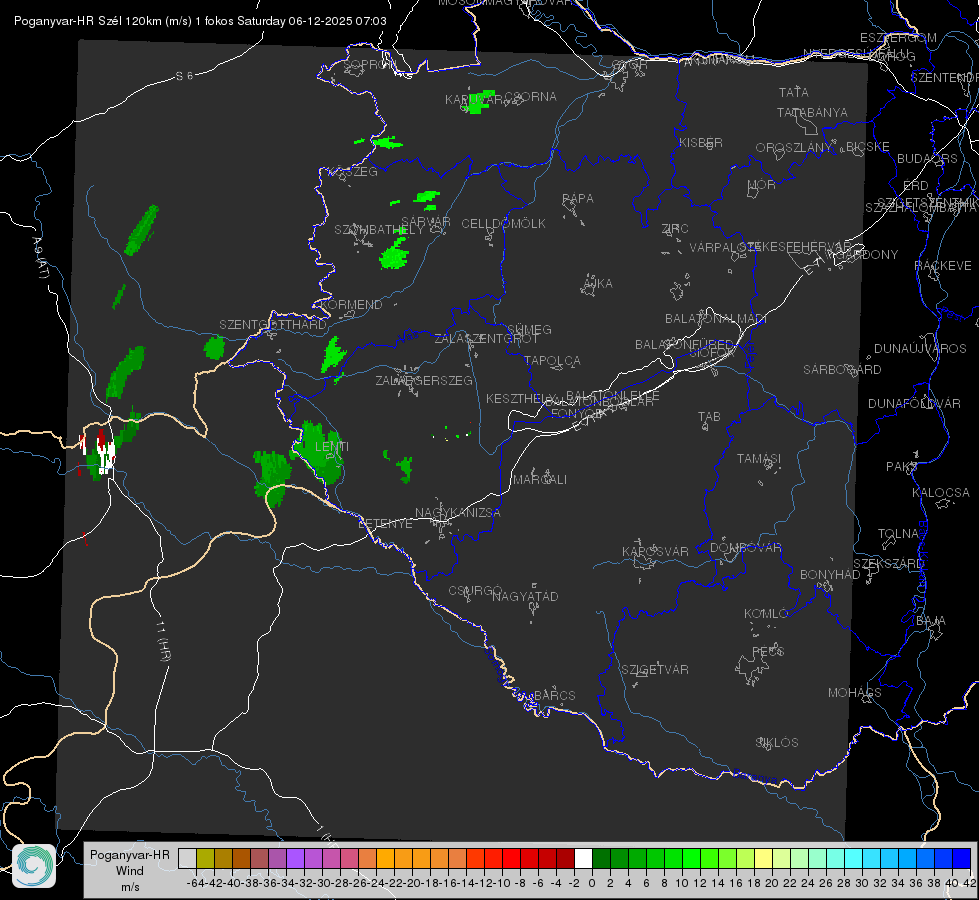Click the red-white echo cluster on the left
The height and width of the screenshot is (900, 979).
point(100,451)
